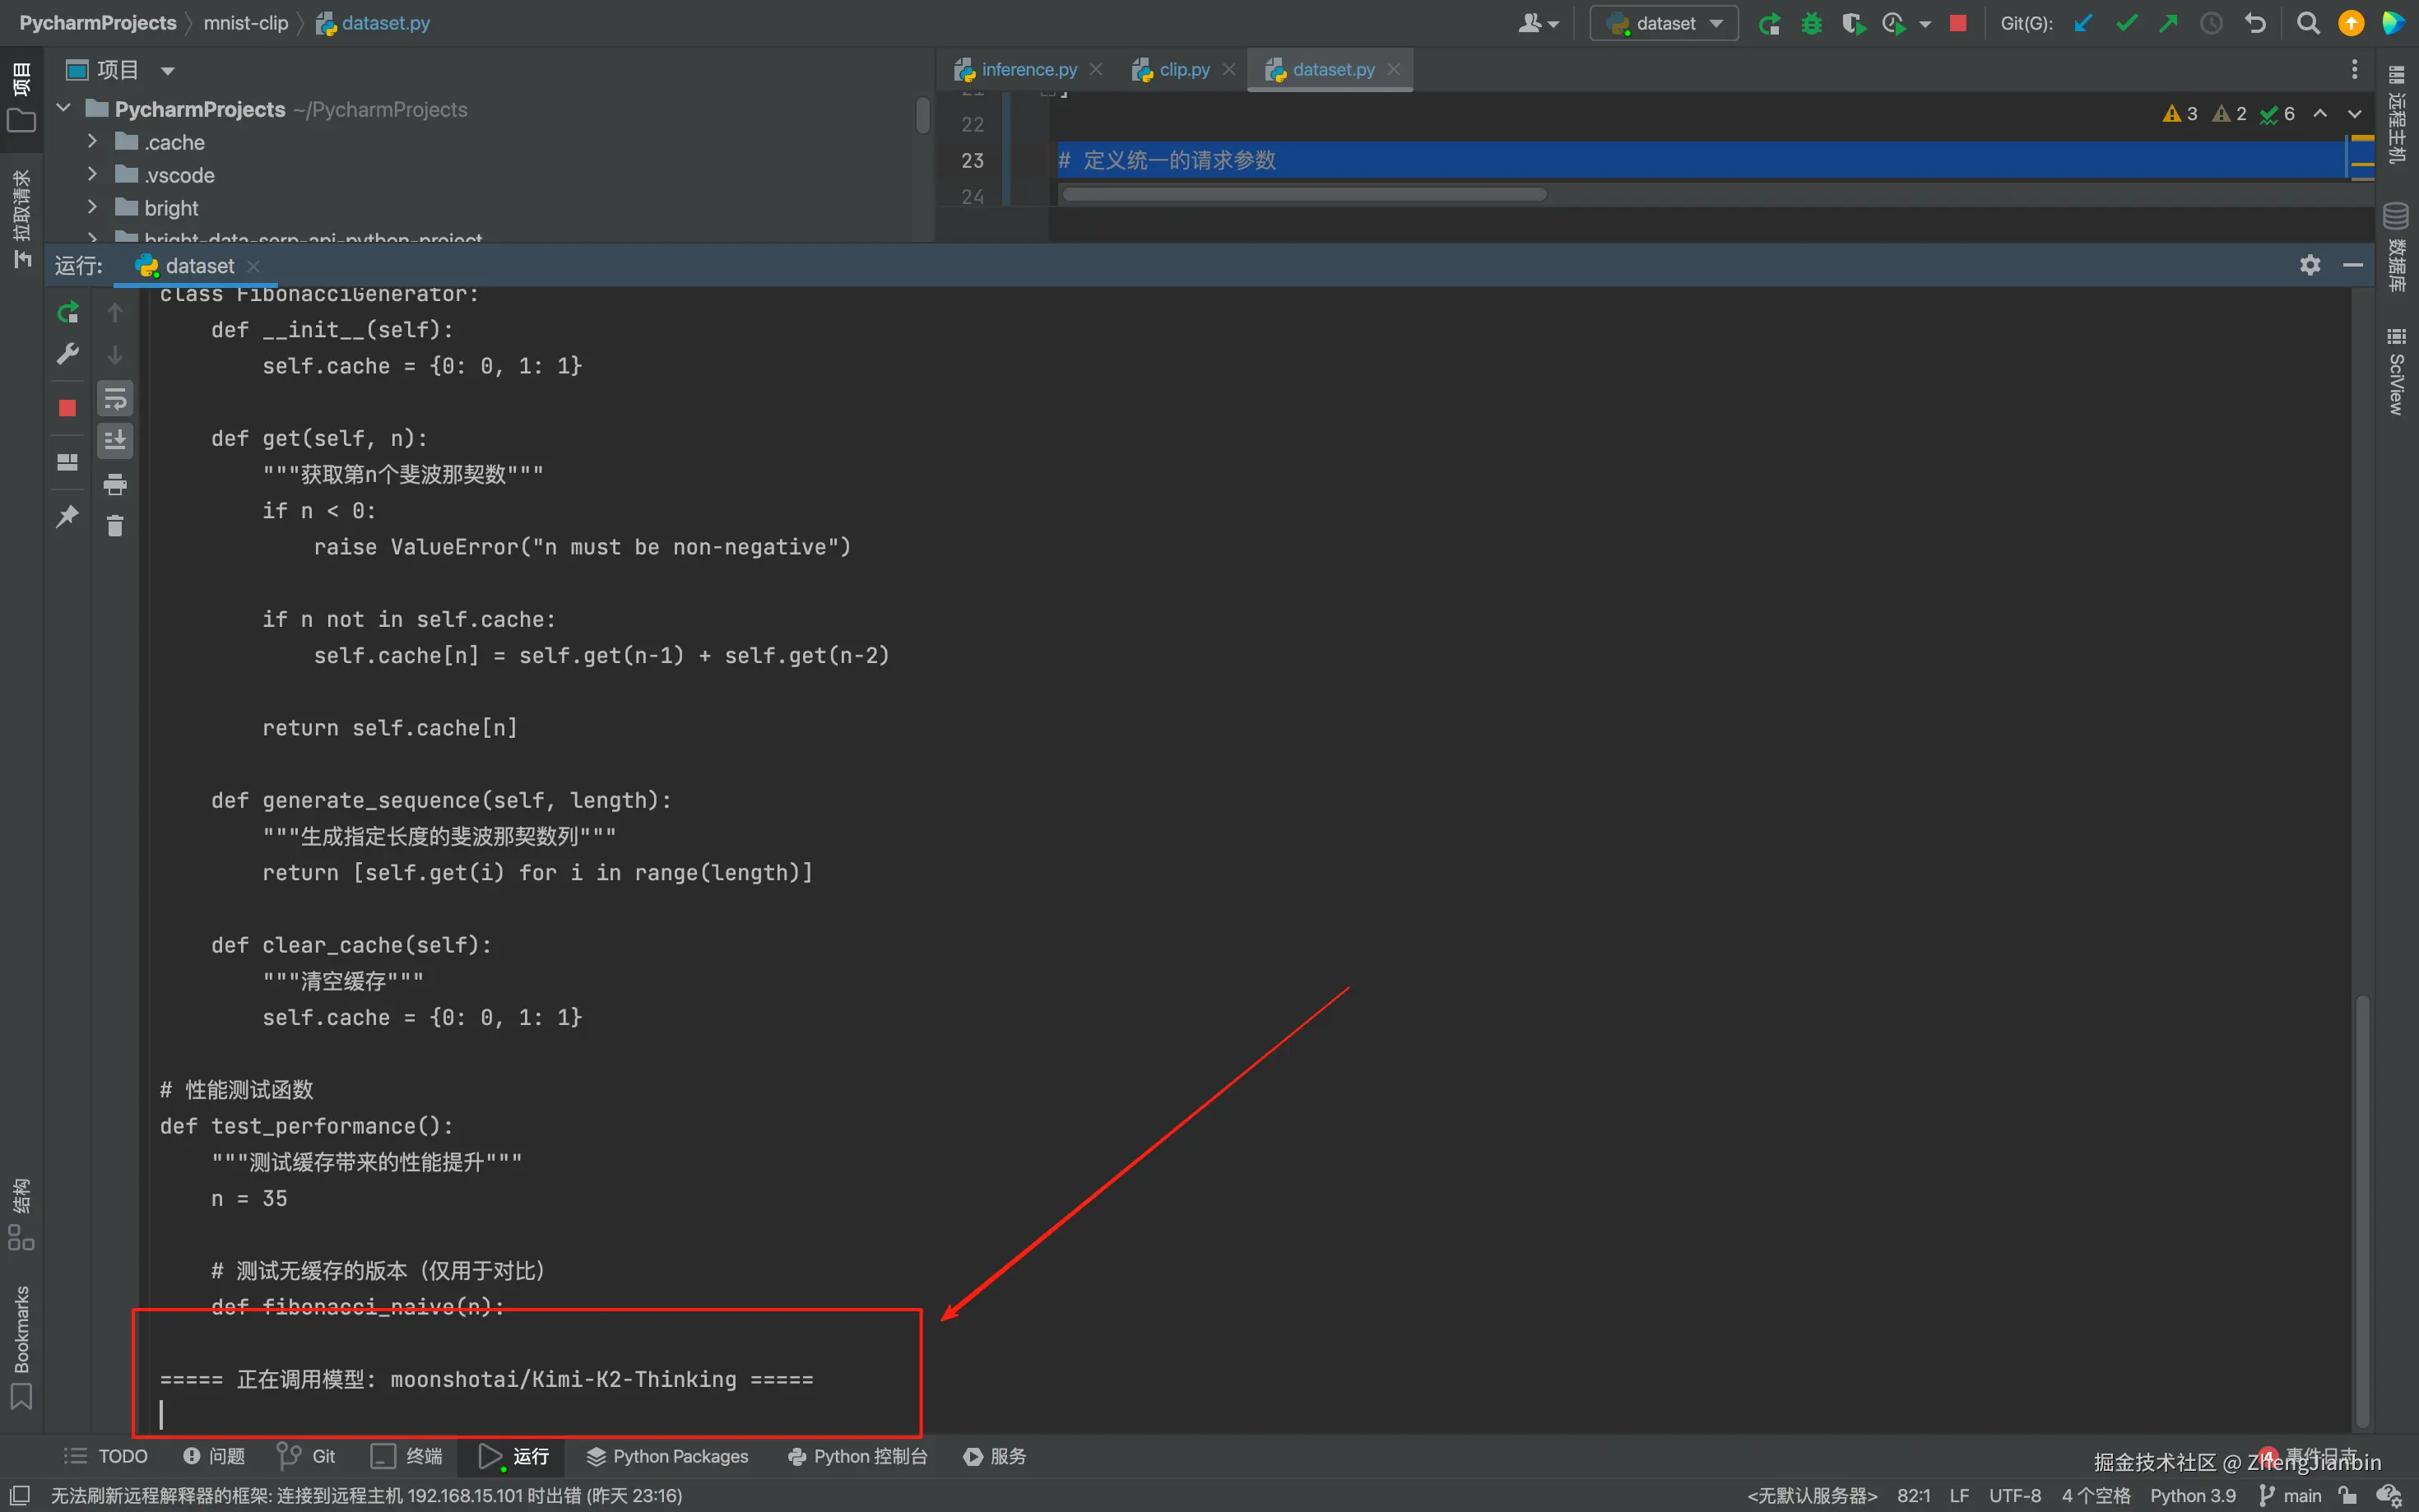
Task: Expand the .cache folder in project tree
Action: [x=92, y=141]
